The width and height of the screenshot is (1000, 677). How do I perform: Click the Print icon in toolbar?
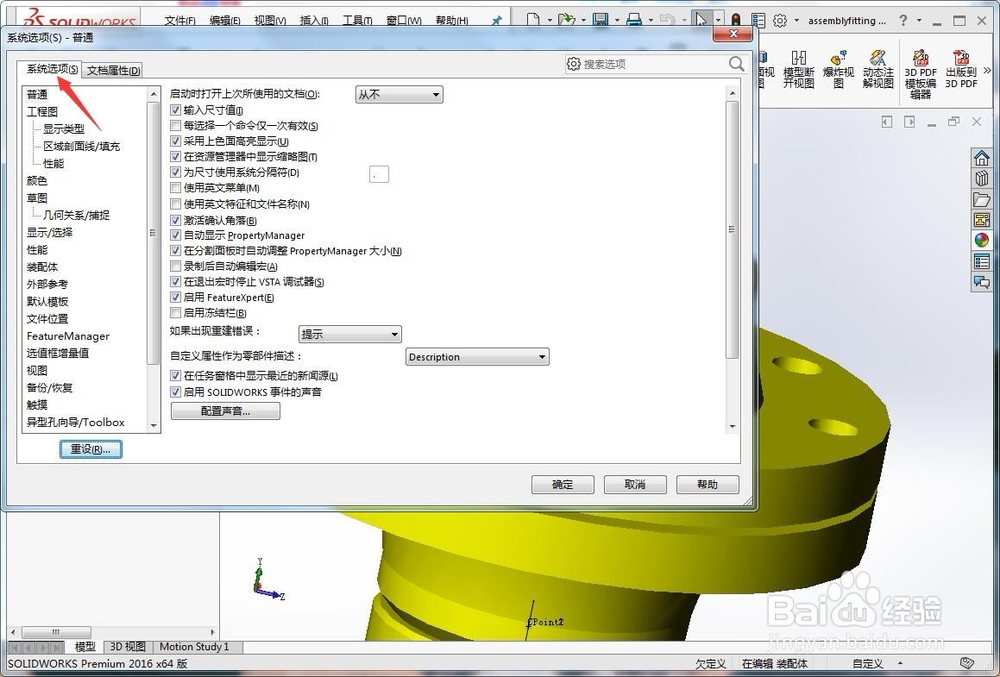[x=634, y=20]
